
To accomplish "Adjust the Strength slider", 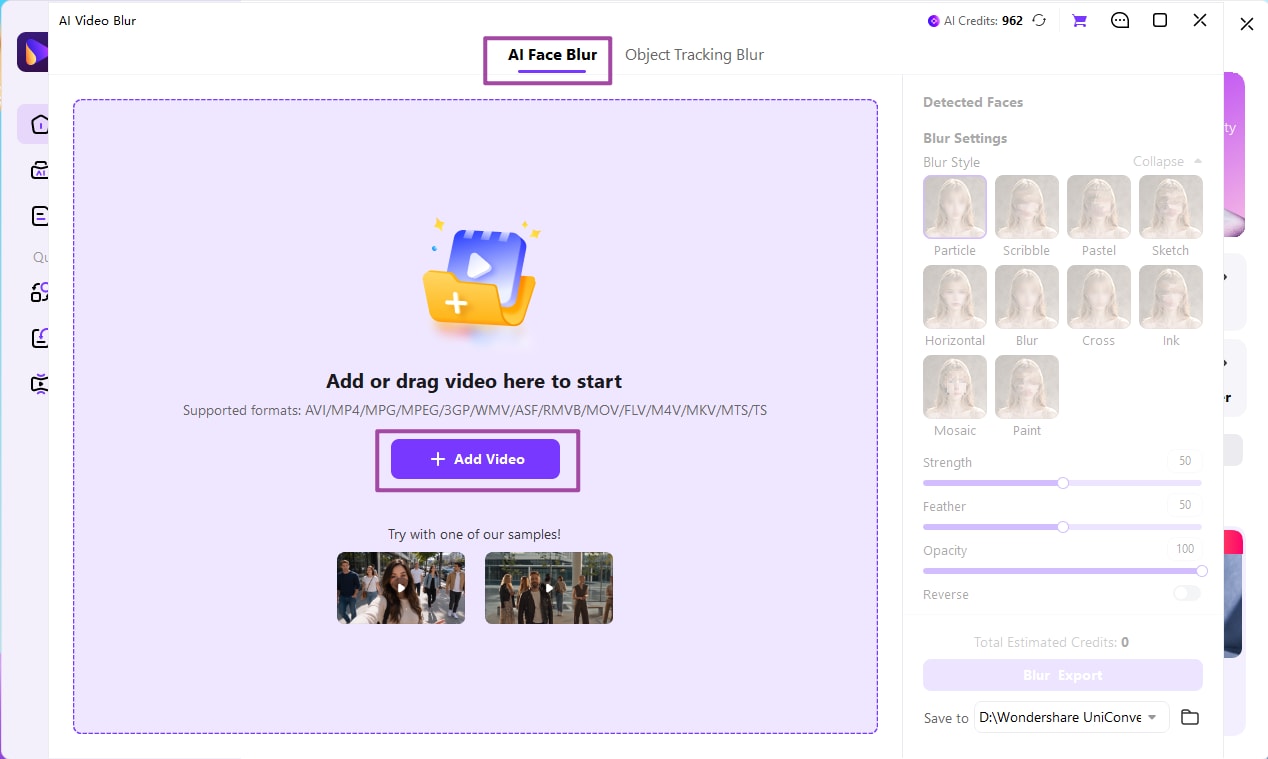I will (x=1062, y=483).
